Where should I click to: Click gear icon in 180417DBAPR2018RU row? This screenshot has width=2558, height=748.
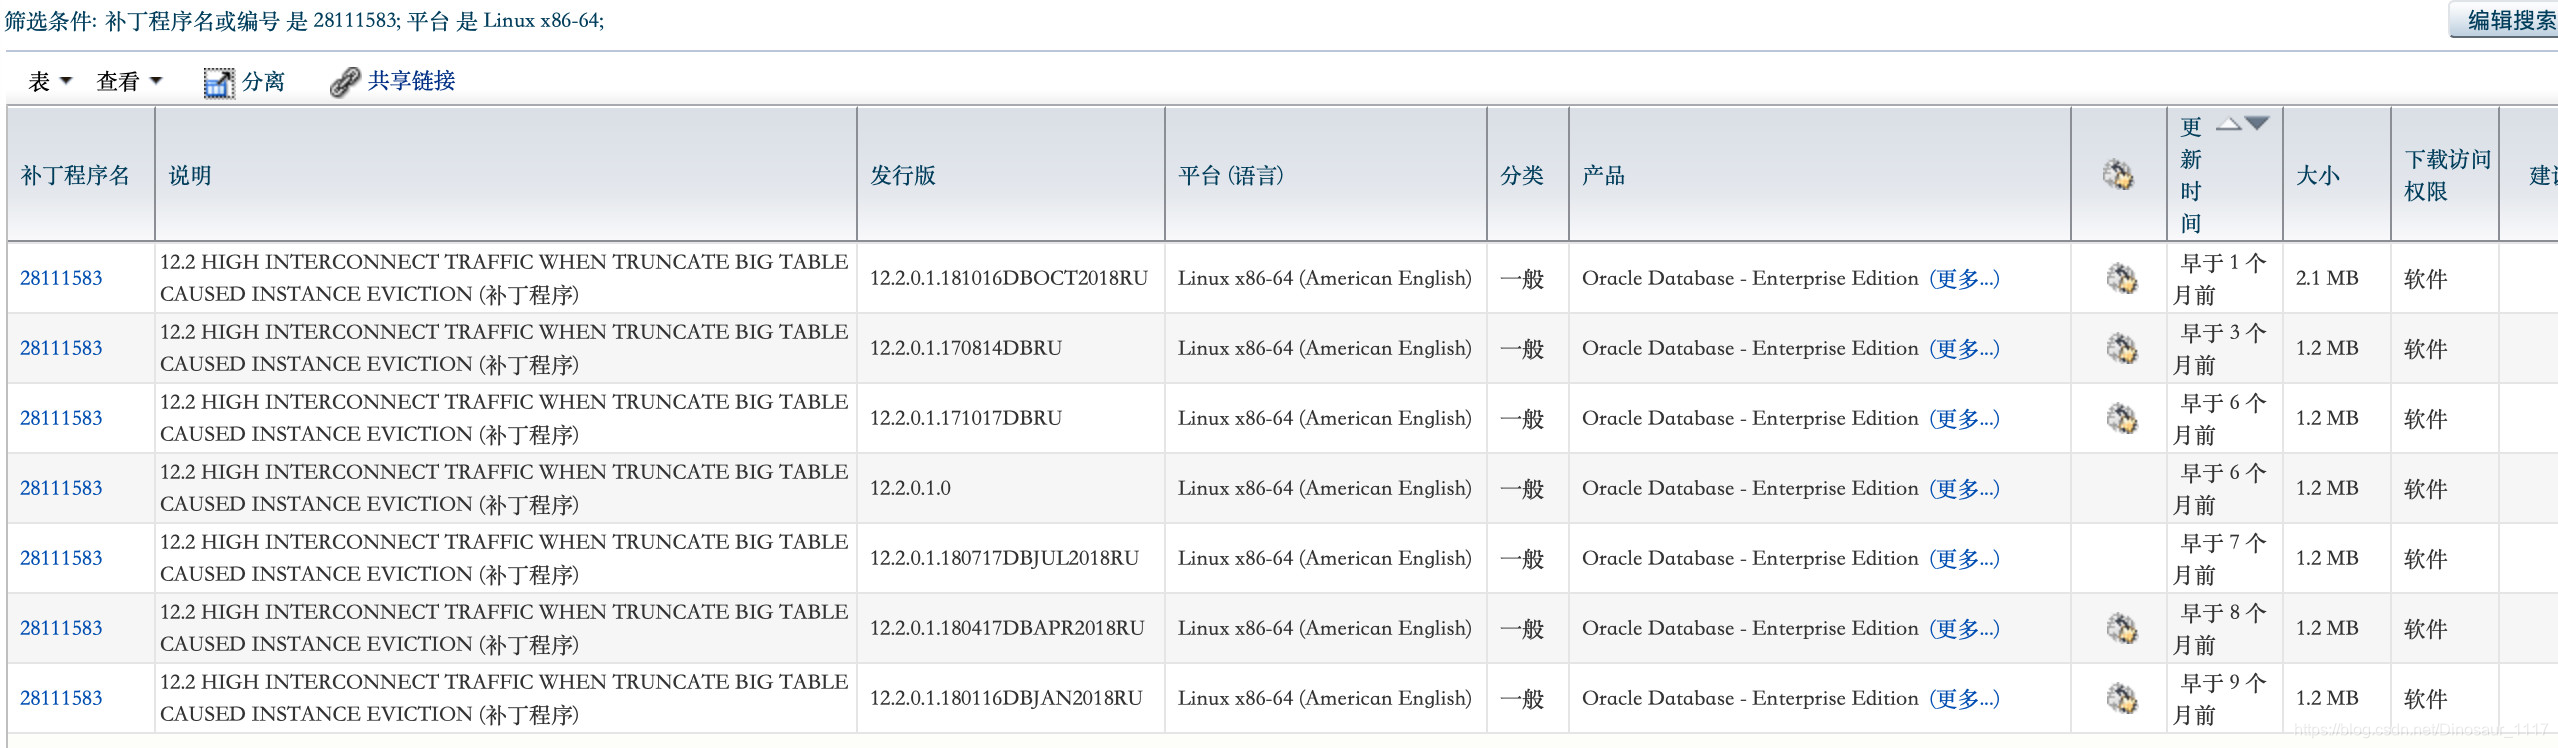pos(2121,629)
